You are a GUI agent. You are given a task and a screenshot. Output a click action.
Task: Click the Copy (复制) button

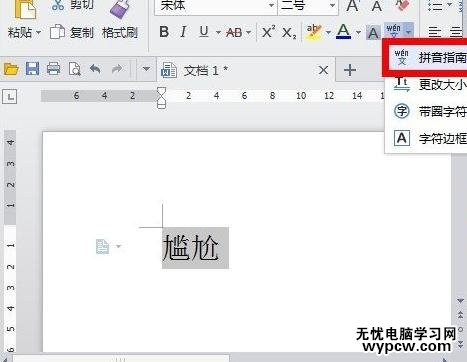pyautogui.click(x=72, y=33)
